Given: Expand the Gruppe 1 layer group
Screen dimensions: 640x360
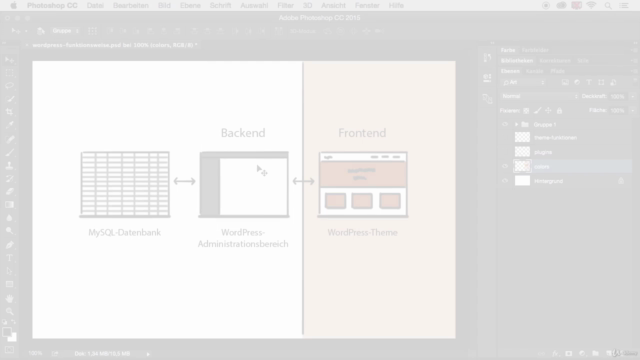Looking at the screenshot, I should coord(516,124).
